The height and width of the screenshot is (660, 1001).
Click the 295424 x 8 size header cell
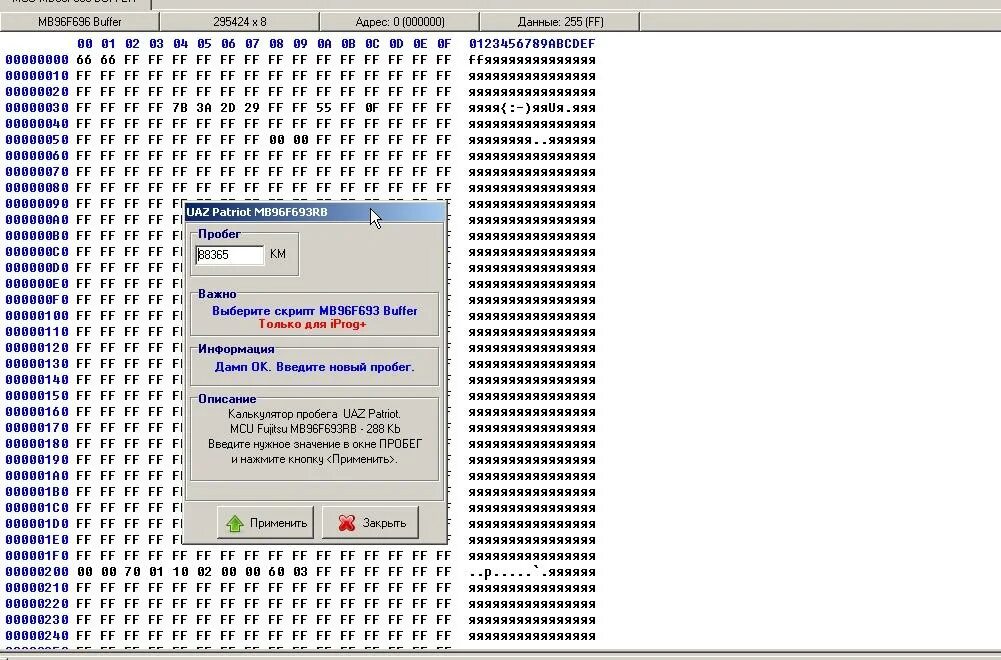tap(240, 22)
